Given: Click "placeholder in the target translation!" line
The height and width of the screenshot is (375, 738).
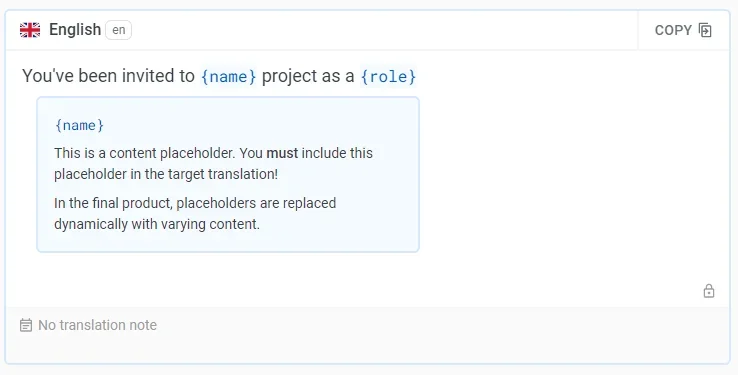Looking at the screenshot, I should 166,175.
